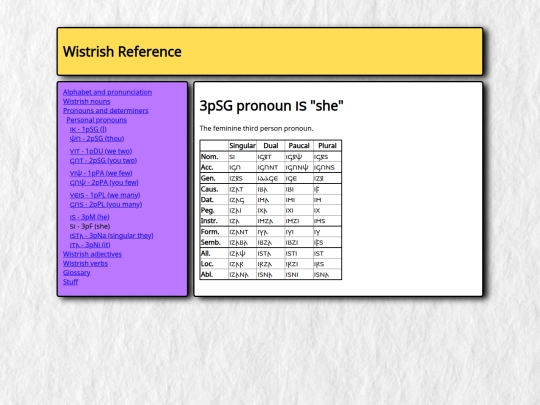Open the 1pPA (we few) page
The width and height of the screenshot is (540, 405).
[x=101, y=173]
